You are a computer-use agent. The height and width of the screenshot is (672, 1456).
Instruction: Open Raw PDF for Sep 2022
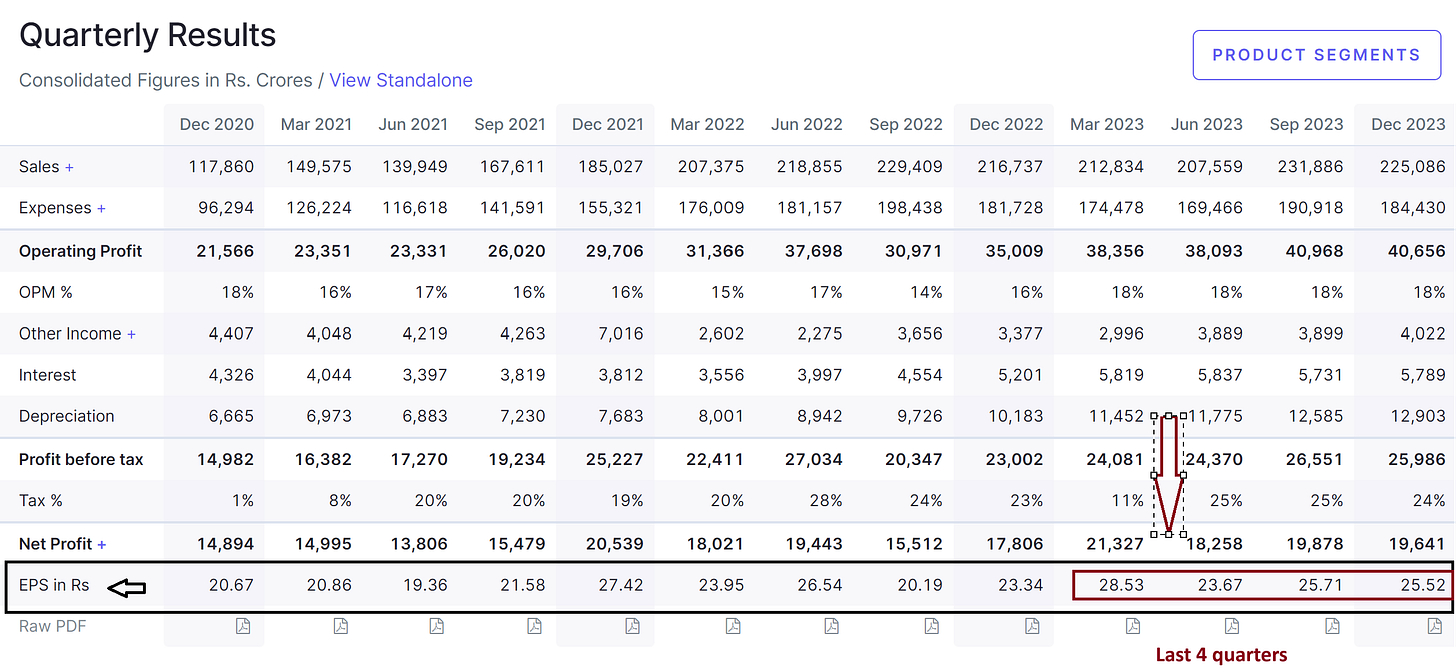pyautogui.click(x=932, y=626)
